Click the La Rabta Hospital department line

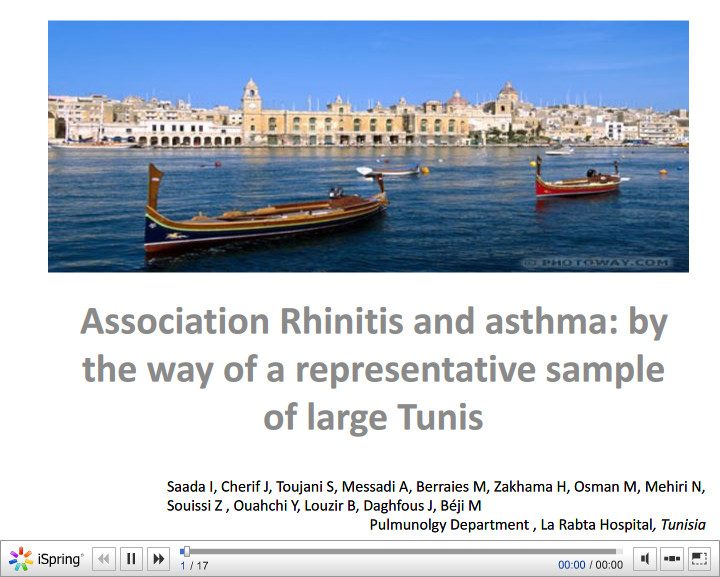point(537,524)
